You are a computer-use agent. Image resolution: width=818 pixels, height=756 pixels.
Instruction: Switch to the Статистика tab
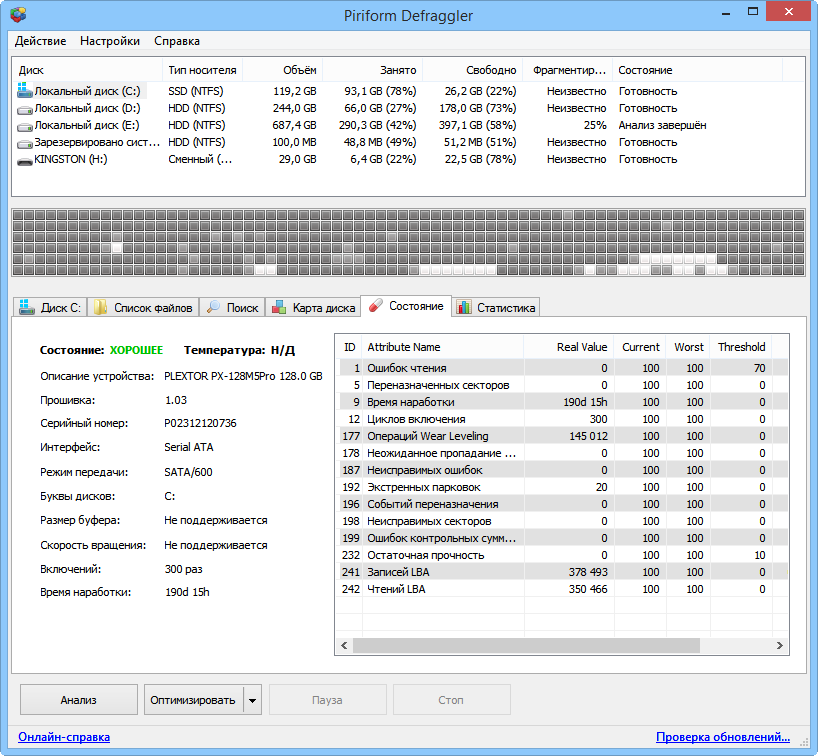click(496, 307)
